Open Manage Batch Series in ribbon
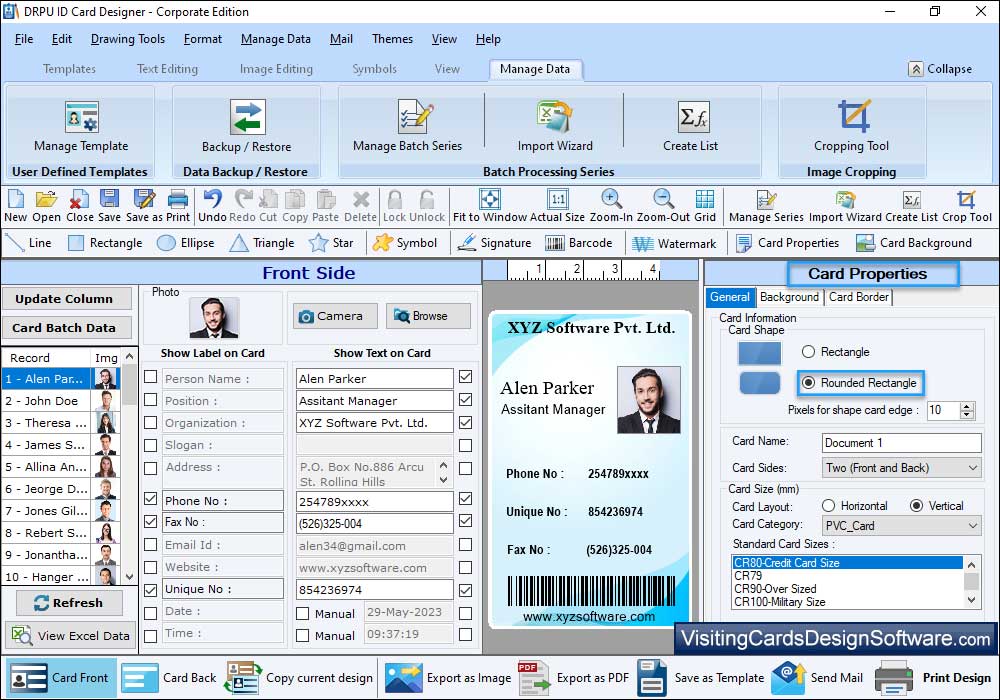 (x=408, y=126)
